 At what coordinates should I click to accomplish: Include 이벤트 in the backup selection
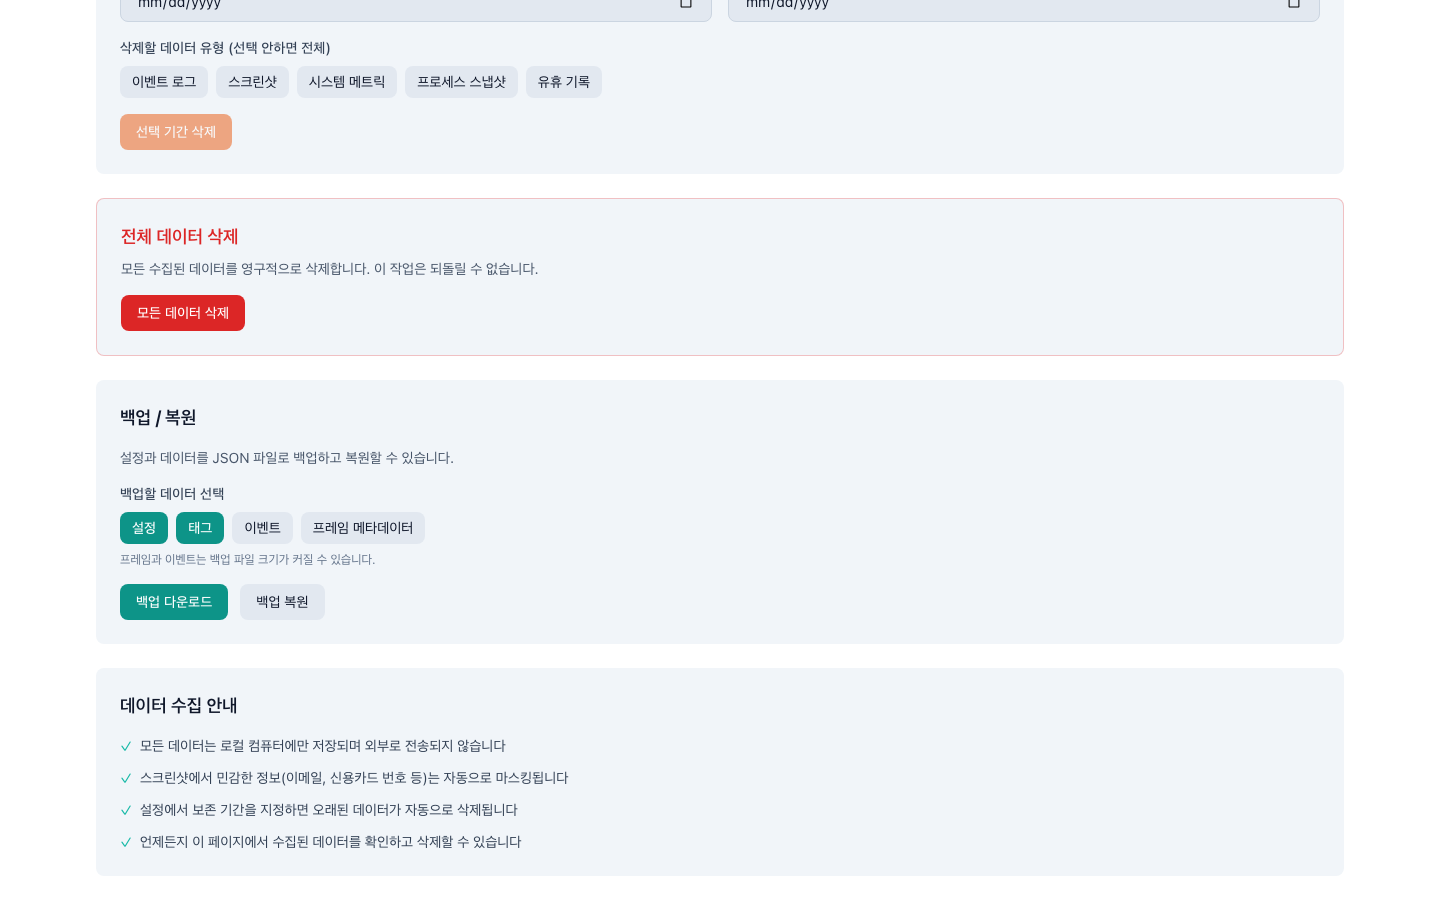tap(262, 528)
